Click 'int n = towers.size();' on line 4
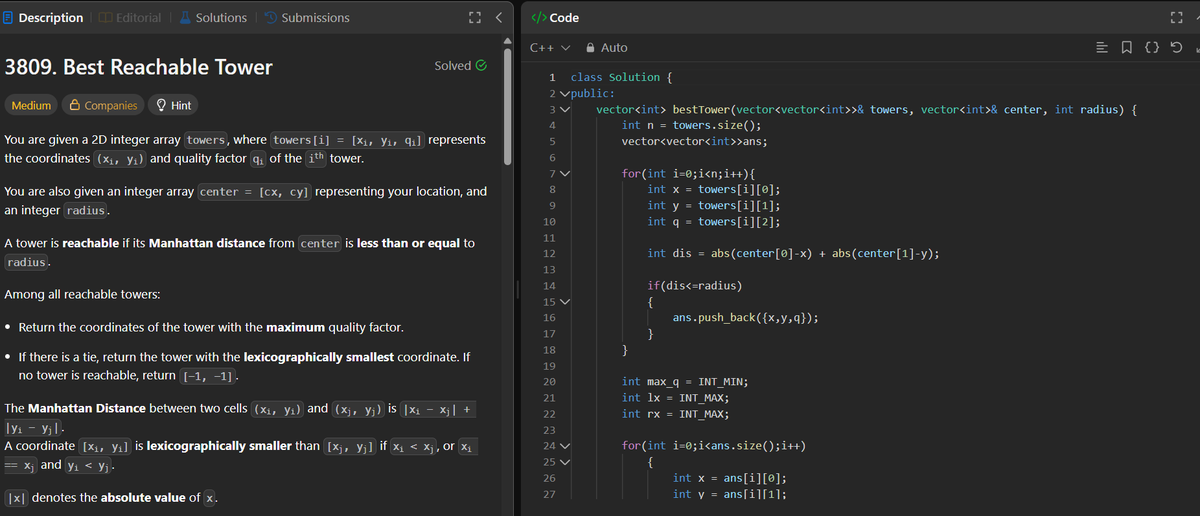 click(x=691, y=125)
